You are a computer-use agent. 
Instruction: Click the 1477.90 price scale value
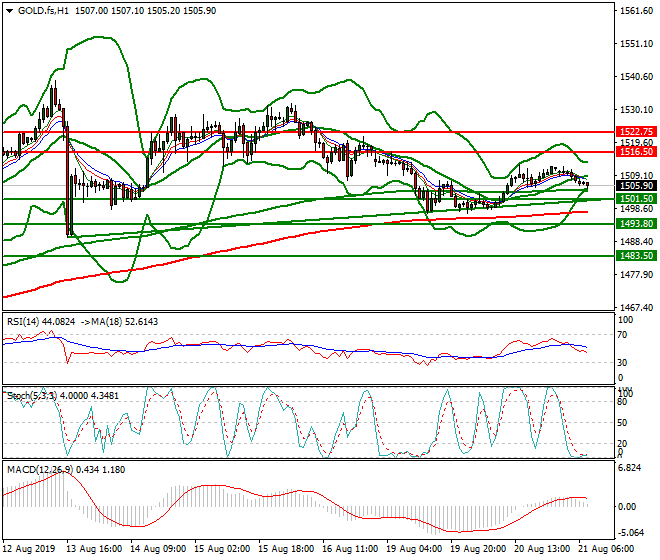tap(636, 275)
